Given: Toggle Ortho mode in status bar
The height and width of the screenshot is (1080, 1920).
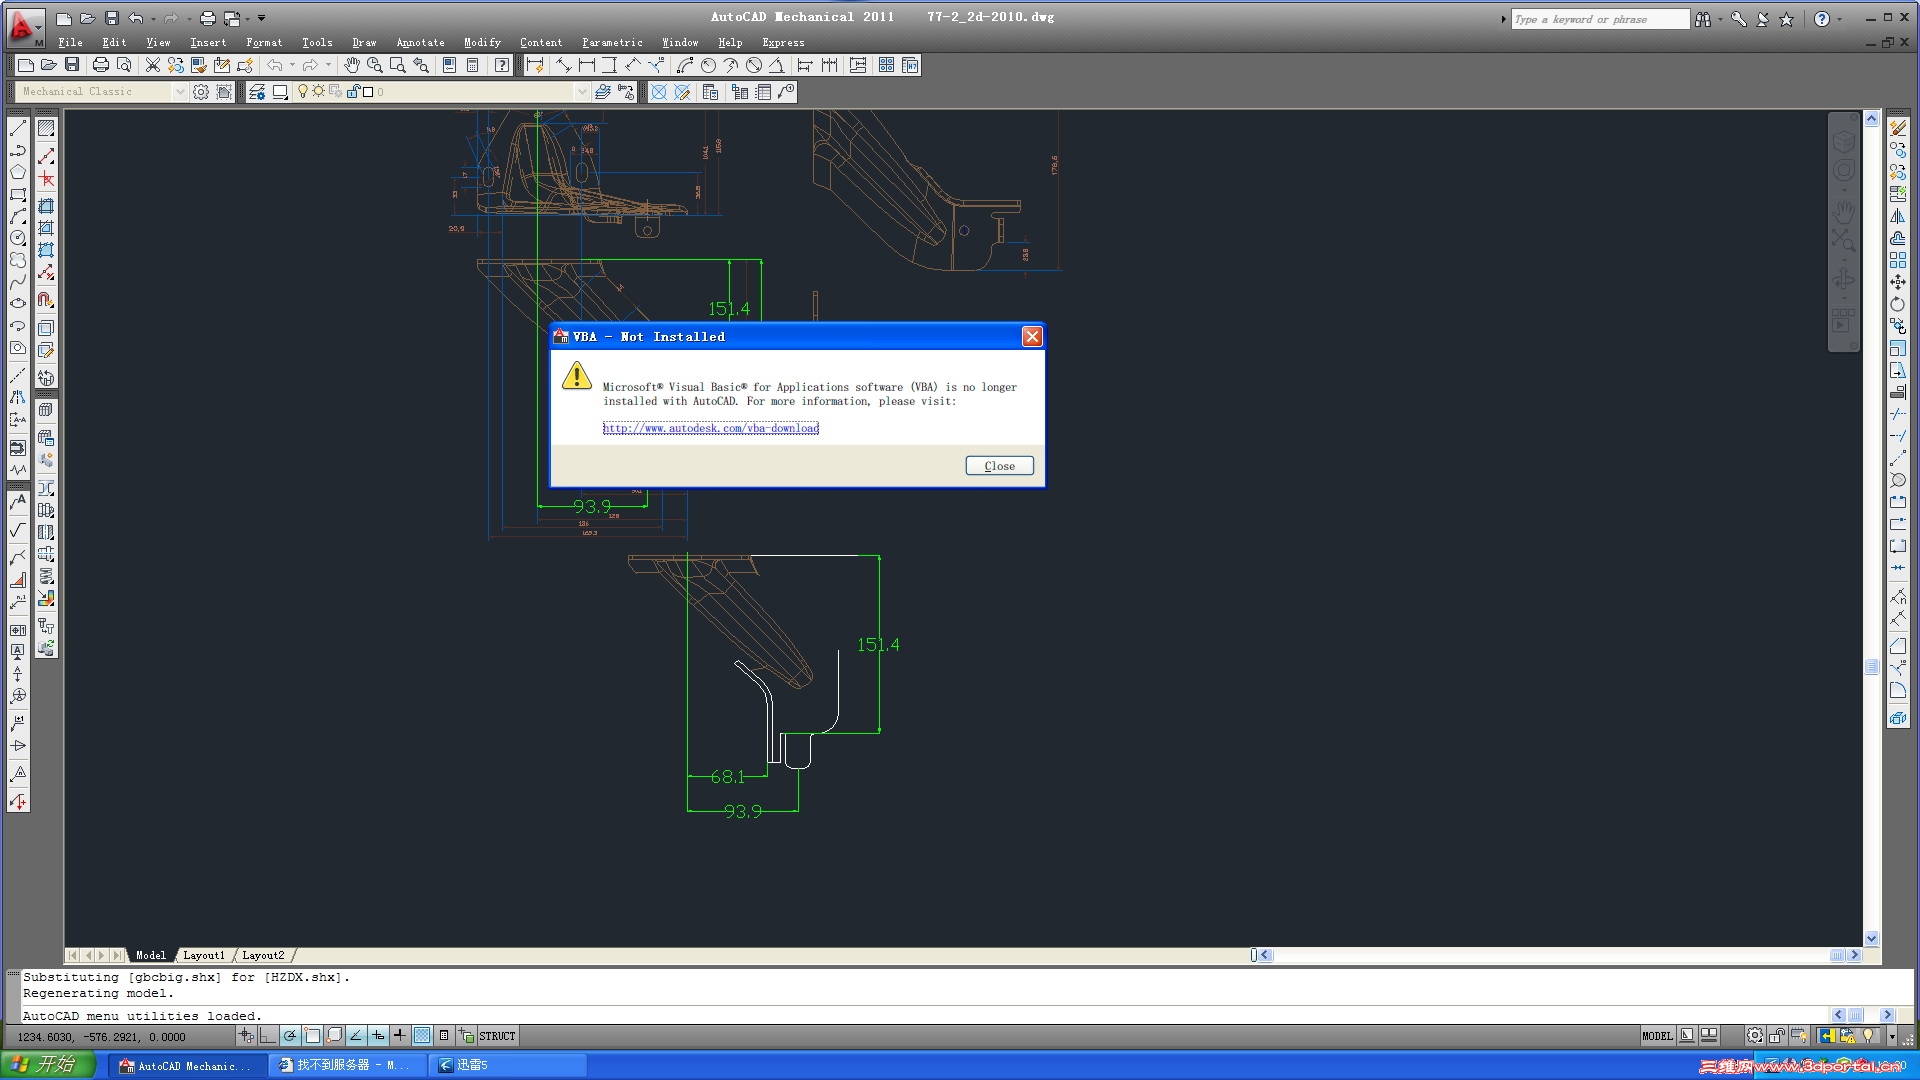Looking at the screenshot, I should pyautogui.click(x=268, y=1036).
